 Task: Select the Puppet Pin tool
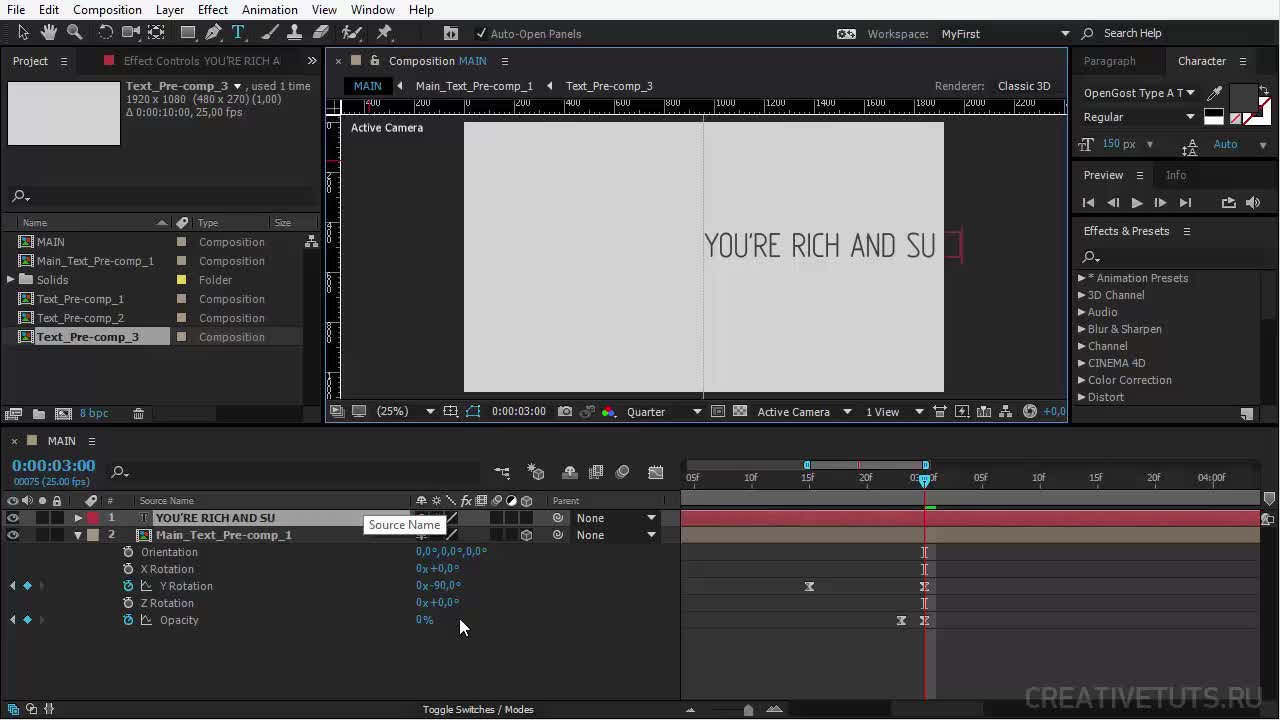[384, 33]
